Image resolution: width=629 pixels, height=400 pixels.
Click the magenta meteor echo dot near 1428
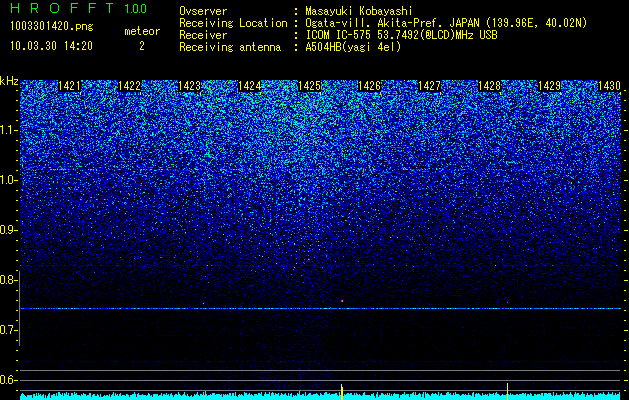tap(507, 302)
